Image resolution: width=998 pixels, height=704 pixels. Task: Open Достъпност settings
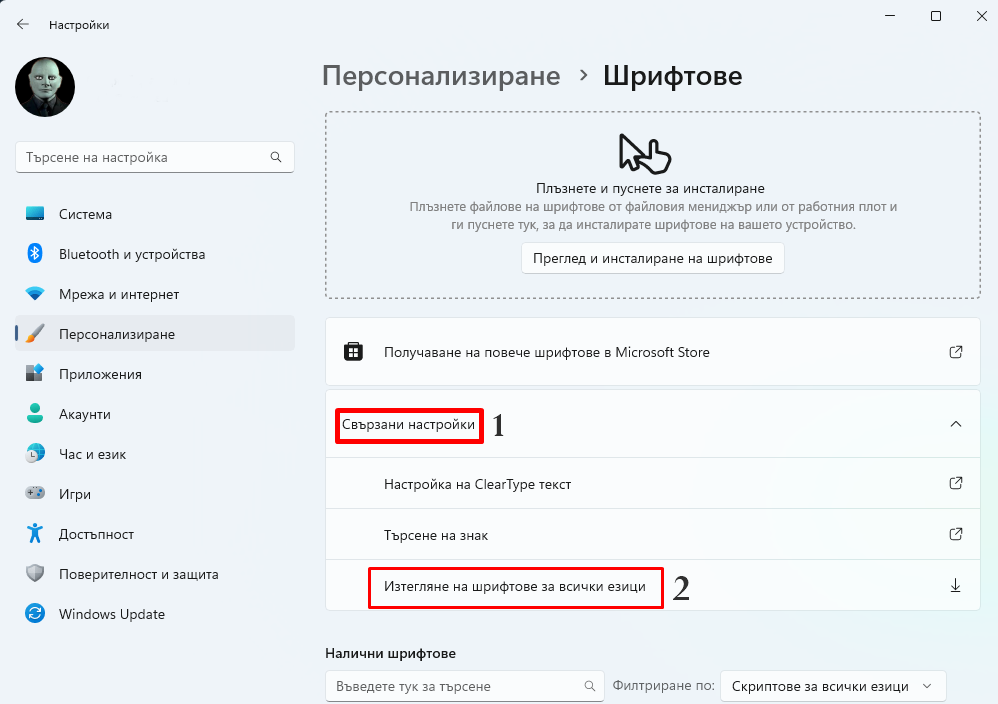155,534
